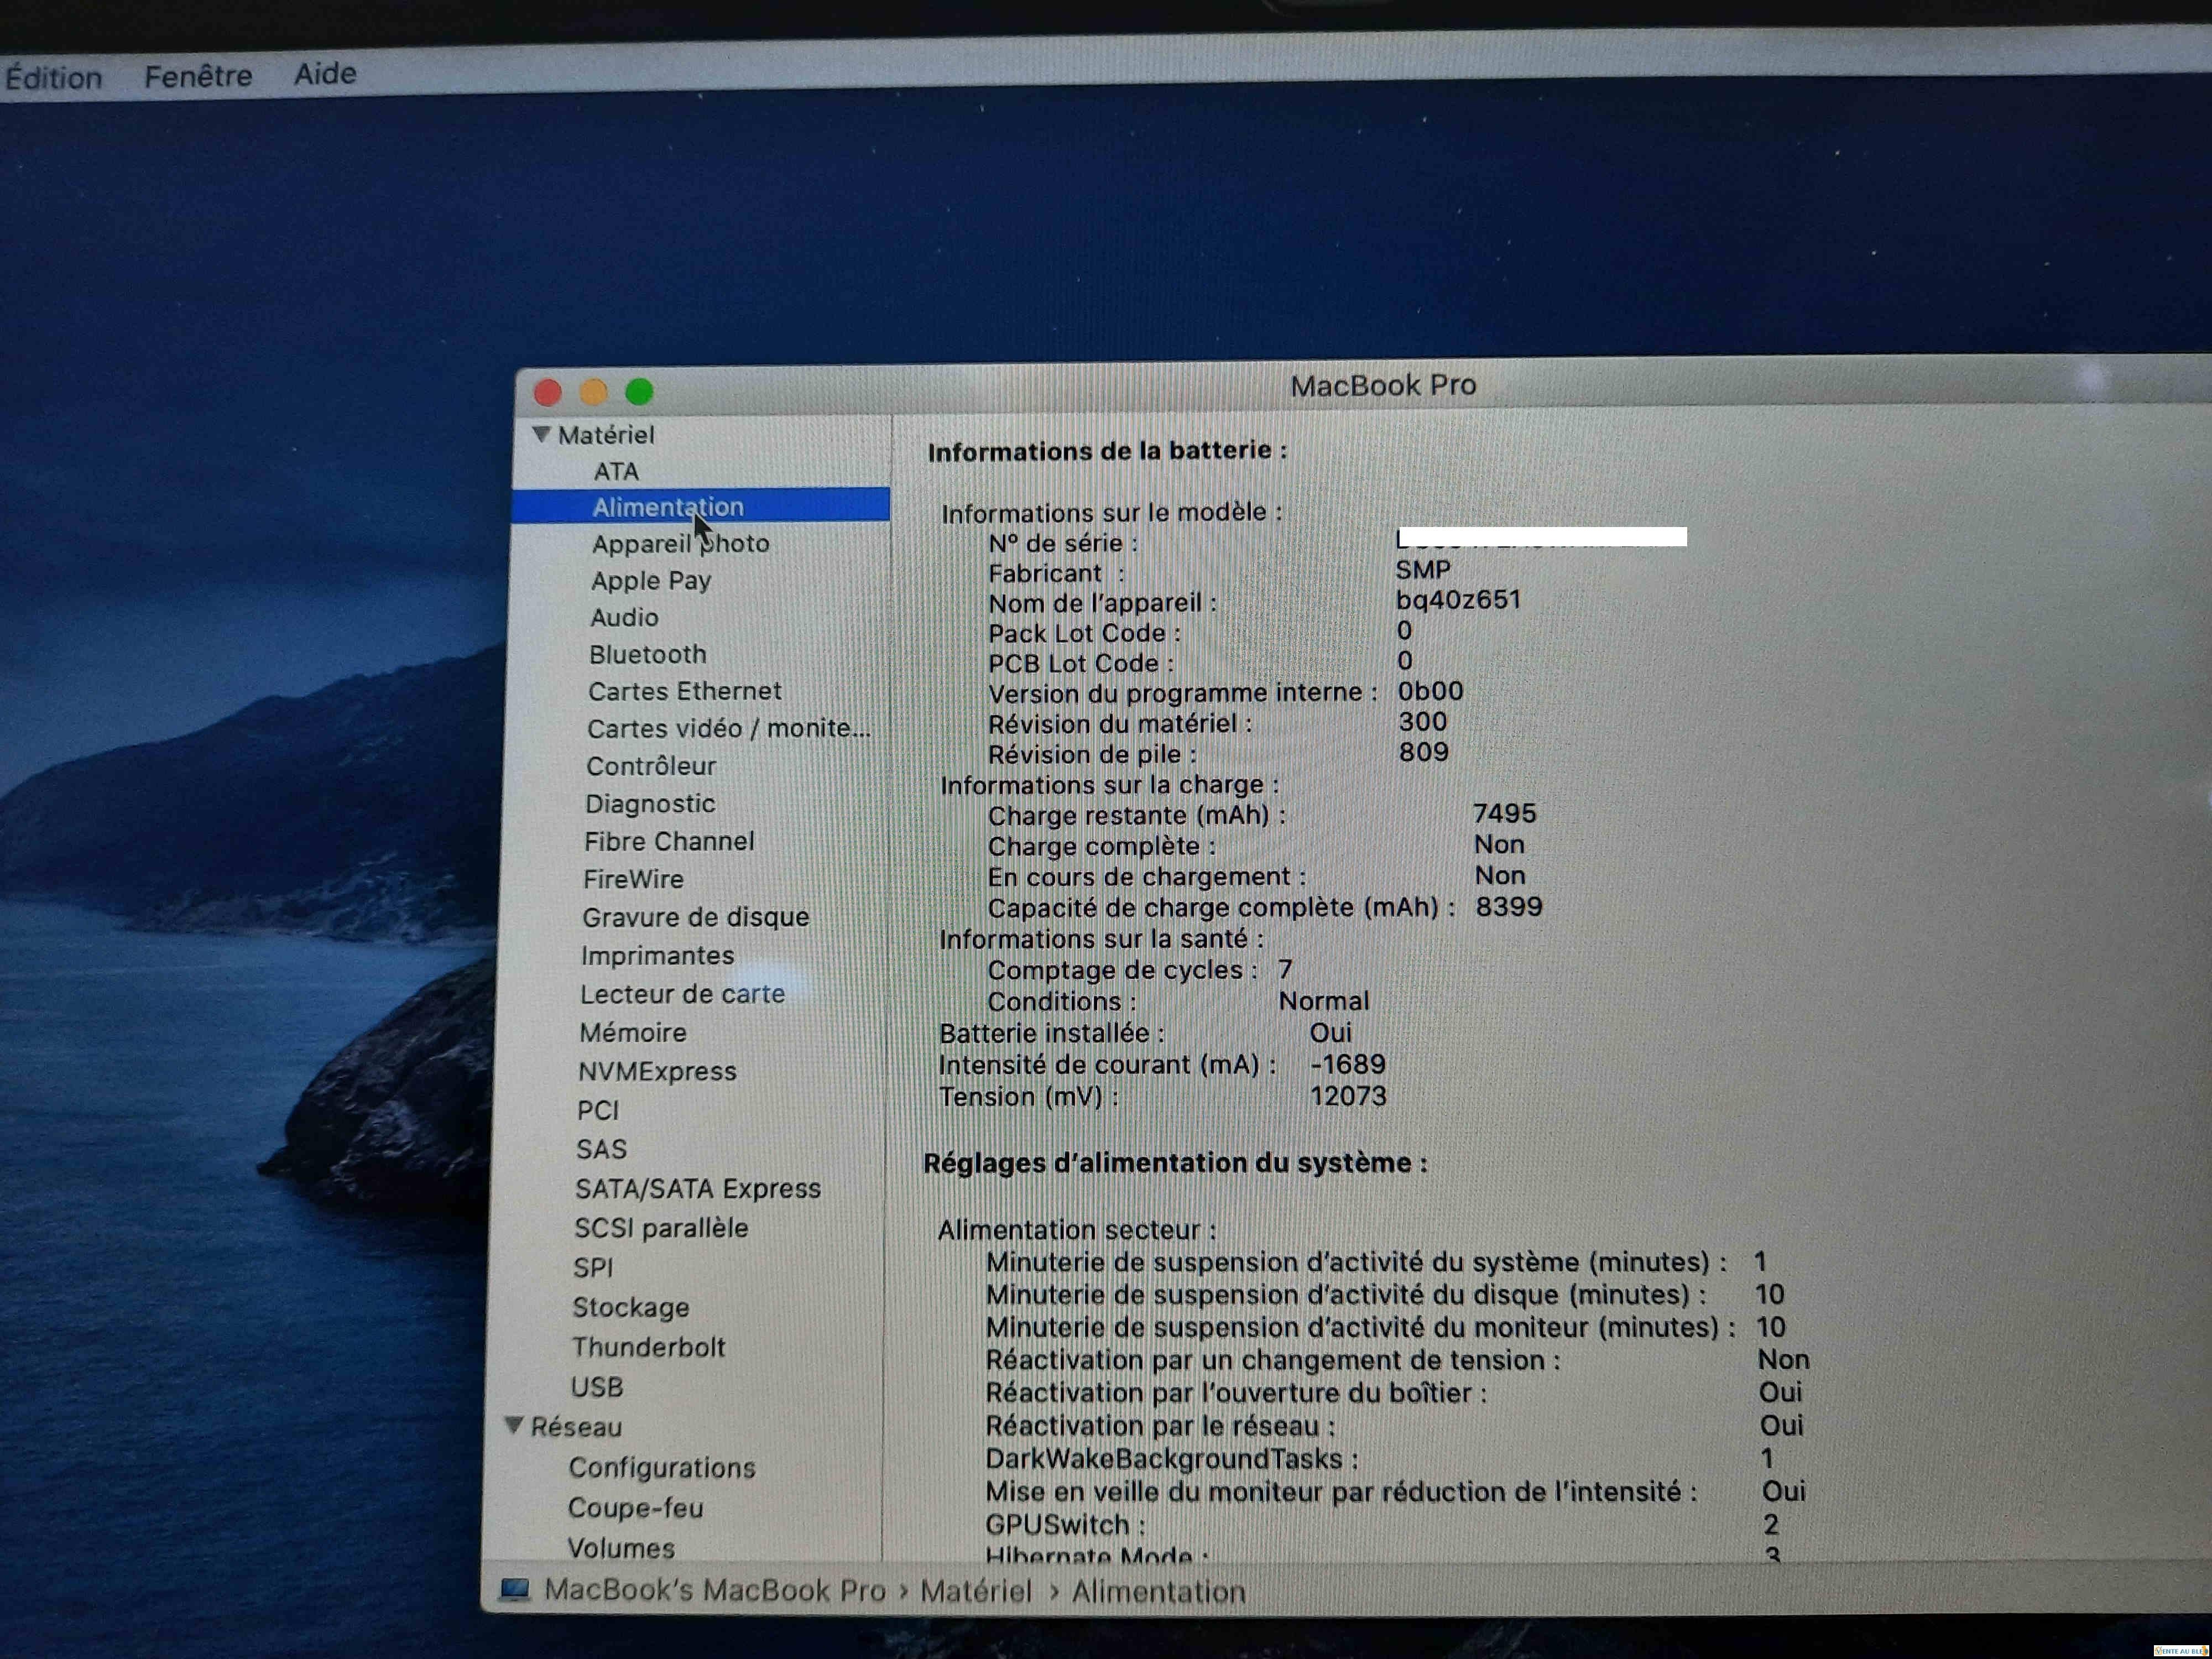Screen dimensions: 2212x1659
Task: Collapse the Matériel section triangle
Action: (x=542, y=434)
